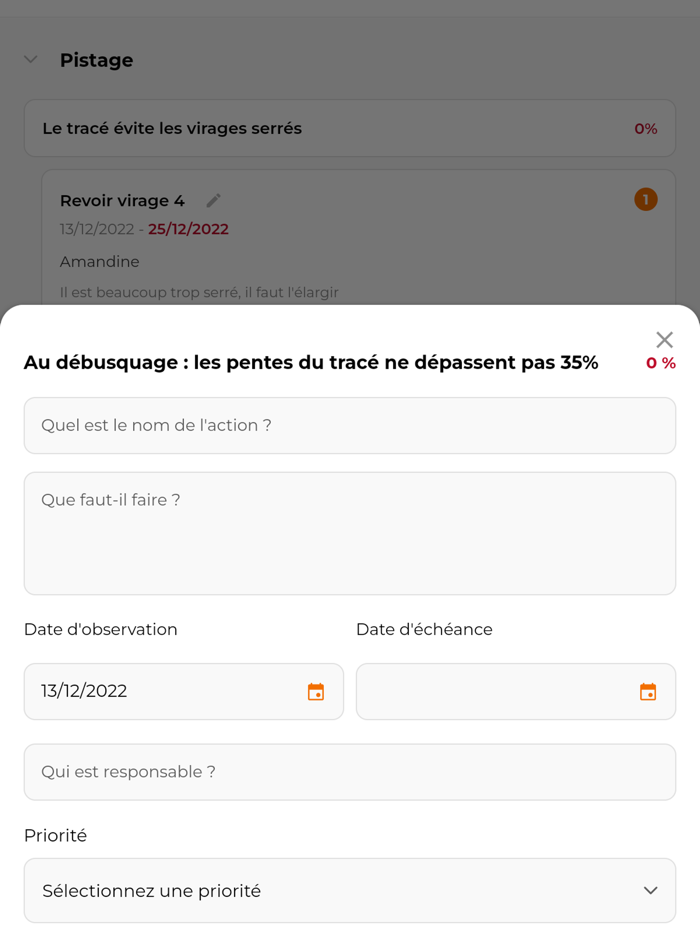
Task: Open the "Sélectionnez une priorité" dropdown
Action: point(350,890)
